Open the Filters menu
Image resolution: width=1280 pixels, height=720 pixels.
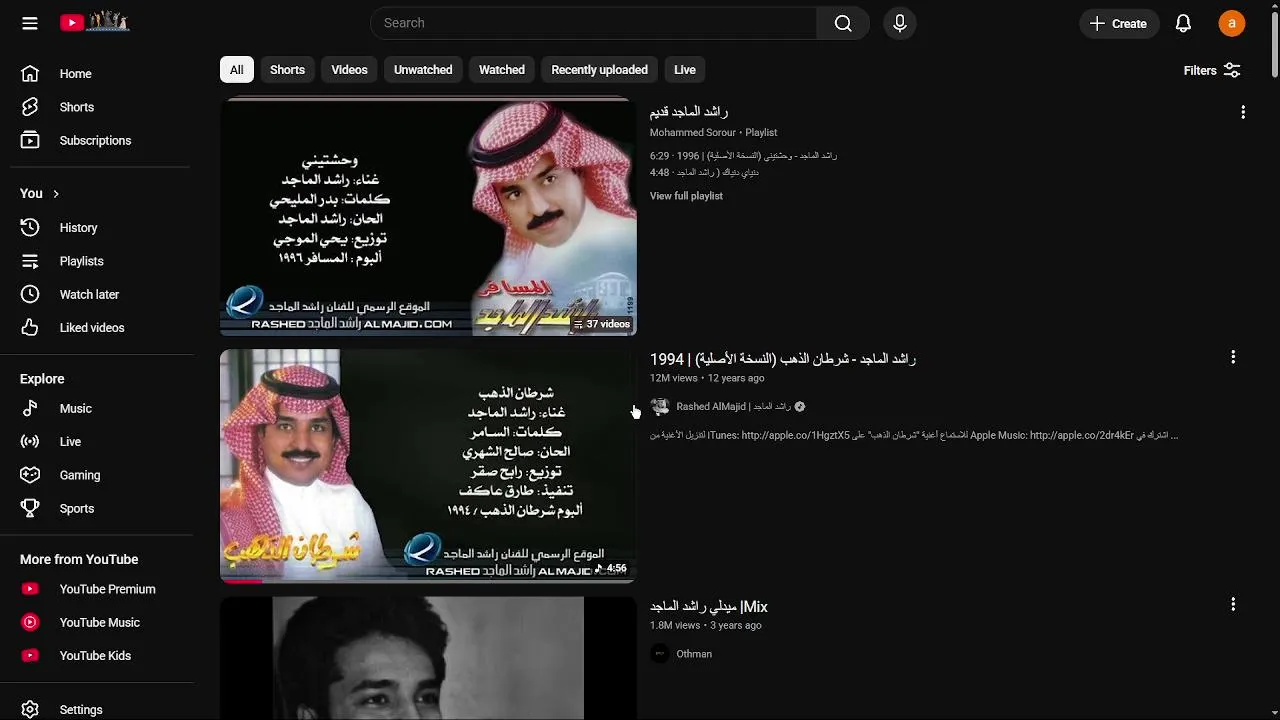(x=1212, y=70)
